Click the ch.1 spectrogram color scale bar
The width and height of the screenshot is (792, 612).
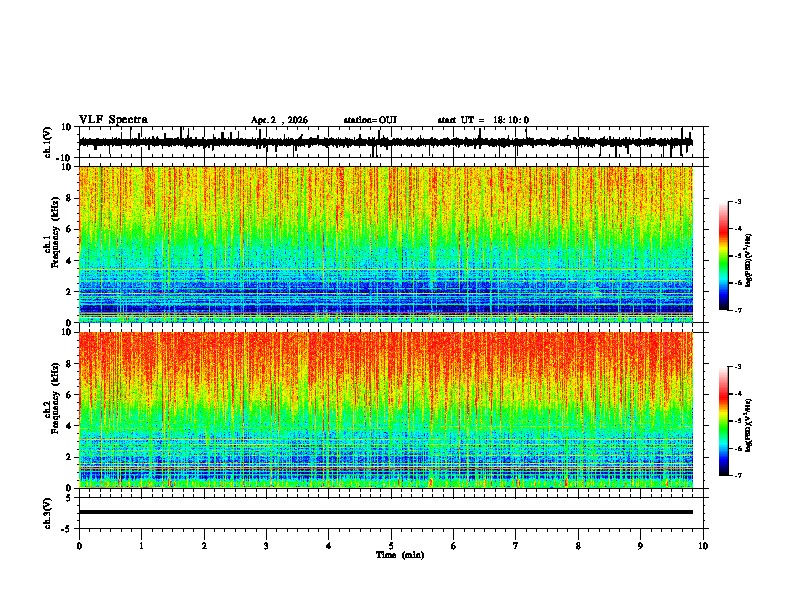coord(723,256)
